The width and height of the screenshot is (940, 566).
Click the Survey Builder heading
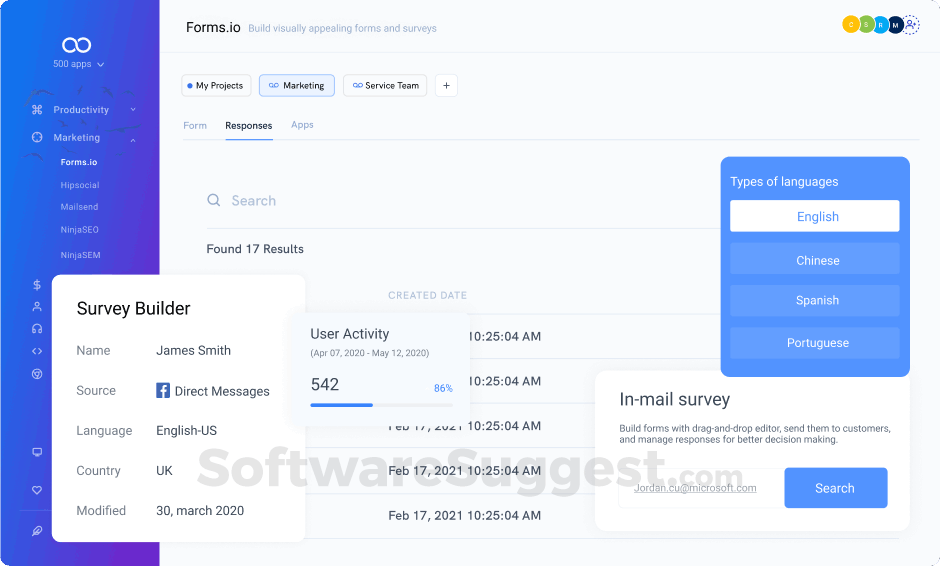coord(133,308)
